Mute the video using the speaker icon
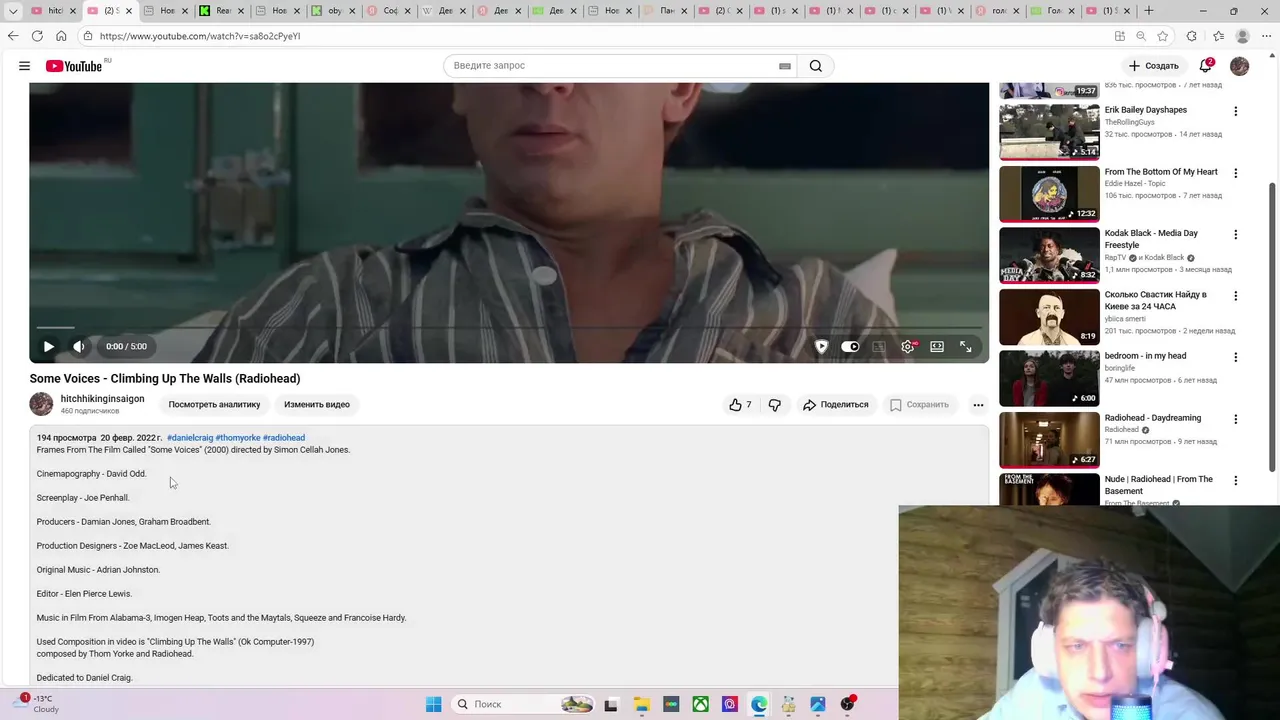The image size is (1280, 720). [78, 346]
